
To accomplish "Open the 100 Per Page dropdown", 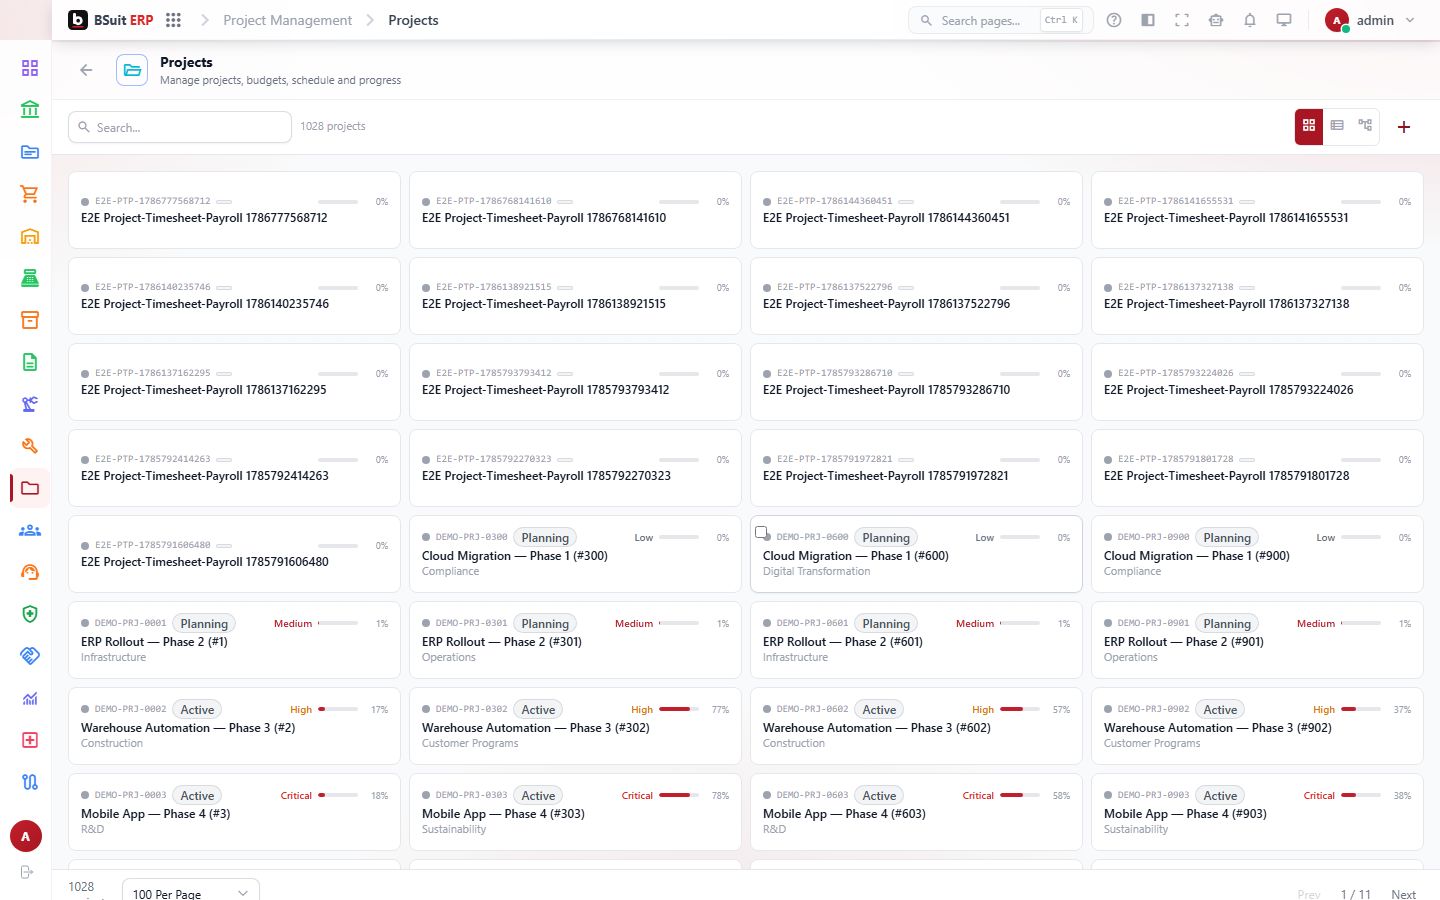I will 190,893.
